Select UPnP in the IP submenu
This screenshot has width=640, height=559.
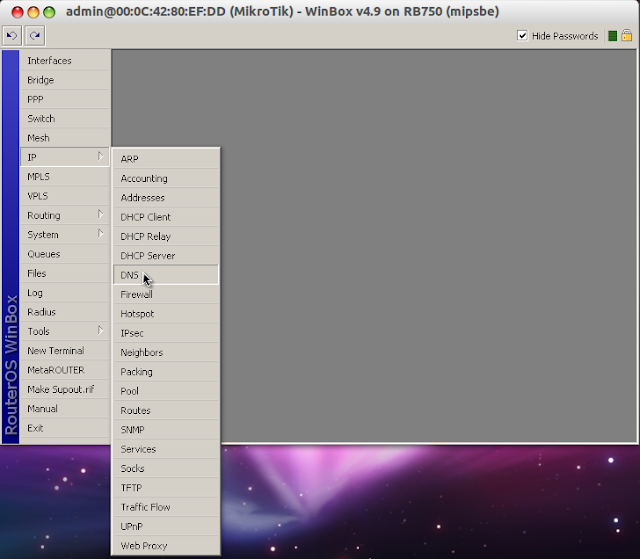tap(166, 526)
